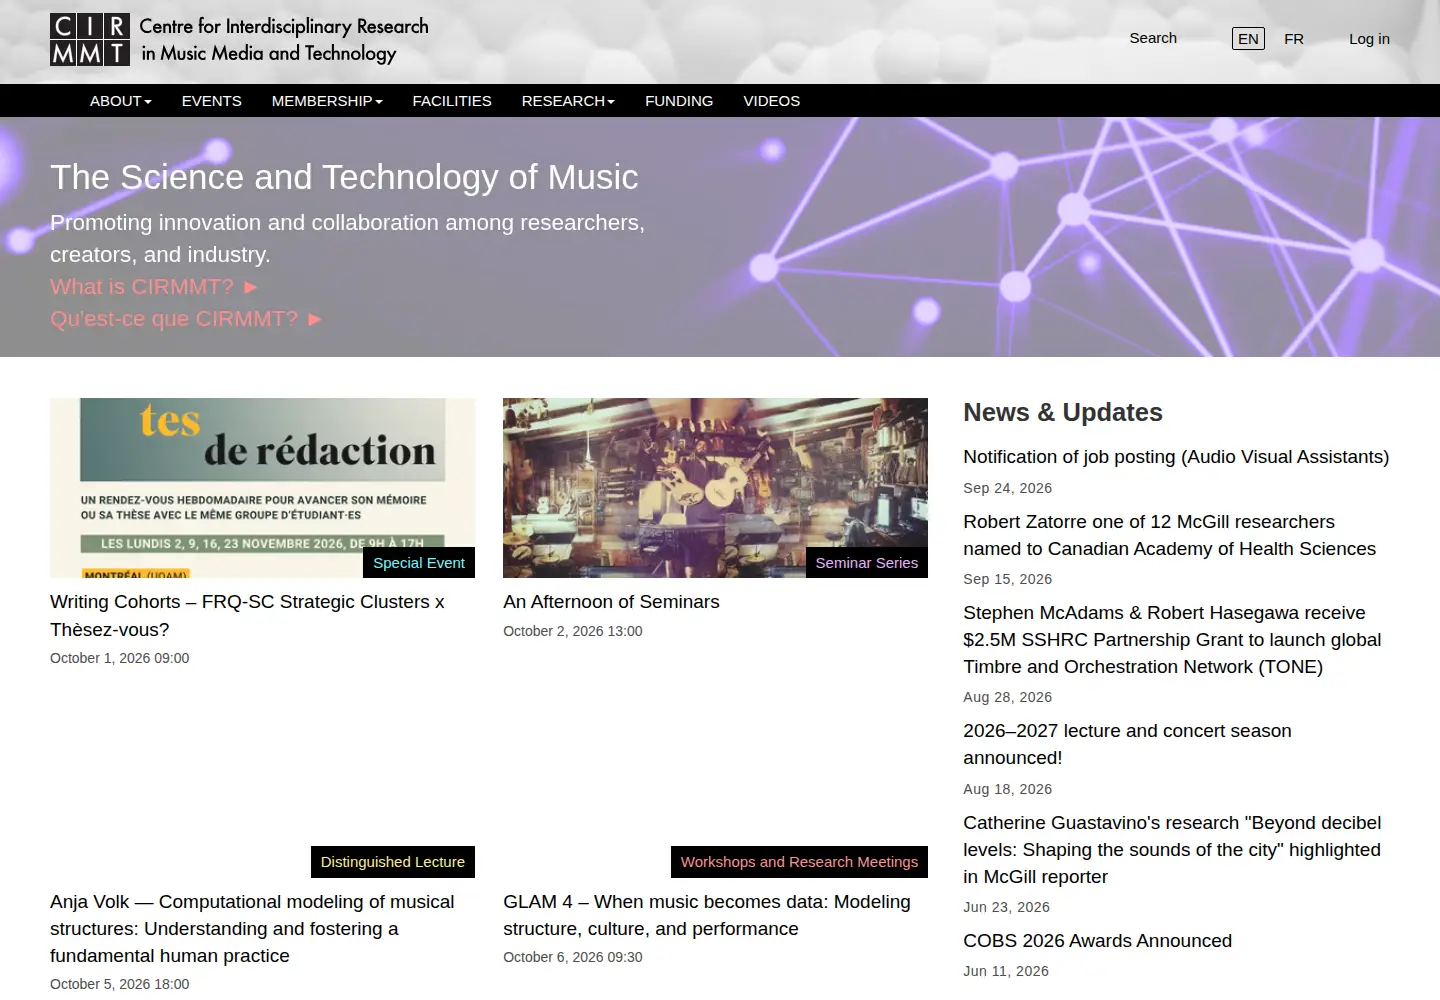Click the 'Aug 28, 2026' news date

(x=1007, y=697)
